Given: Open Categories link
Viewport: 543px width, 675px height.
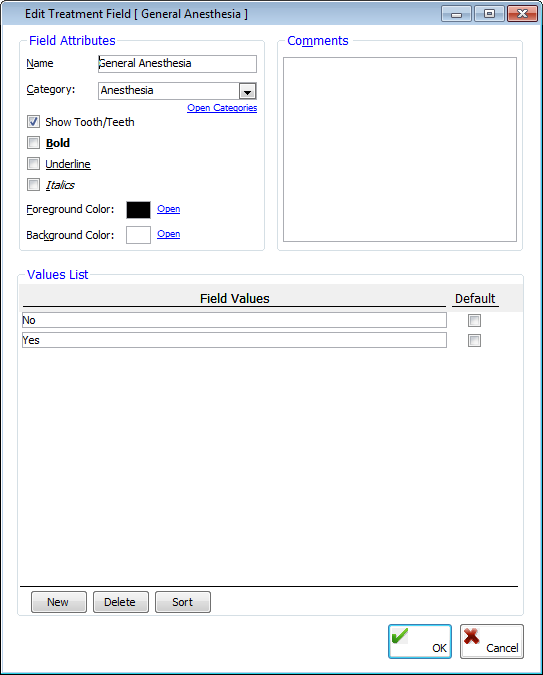Looking at the screenshot, I should pos(222,108).
